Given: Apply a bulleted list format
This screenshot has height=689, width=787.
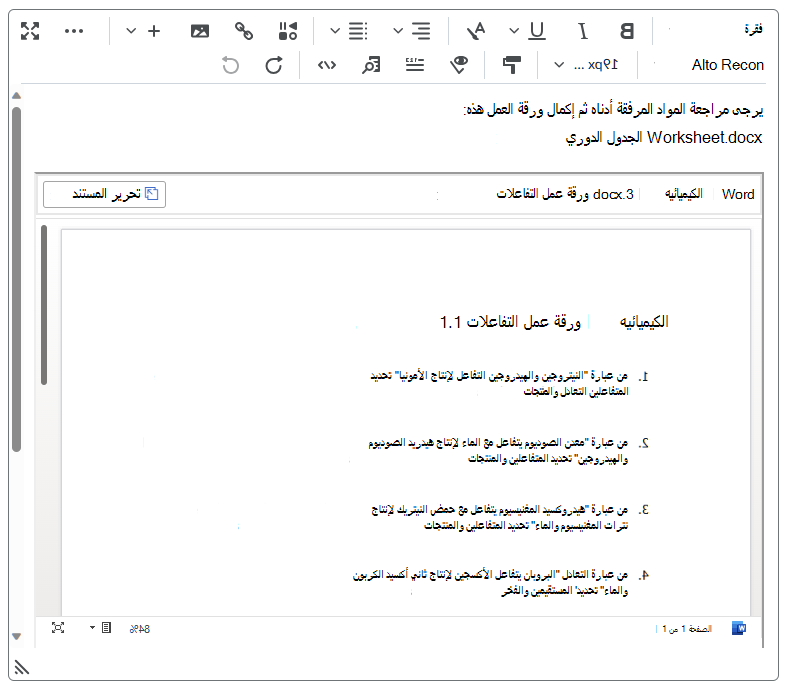Looking at the screenshot, I should click(x=358, y=31).
